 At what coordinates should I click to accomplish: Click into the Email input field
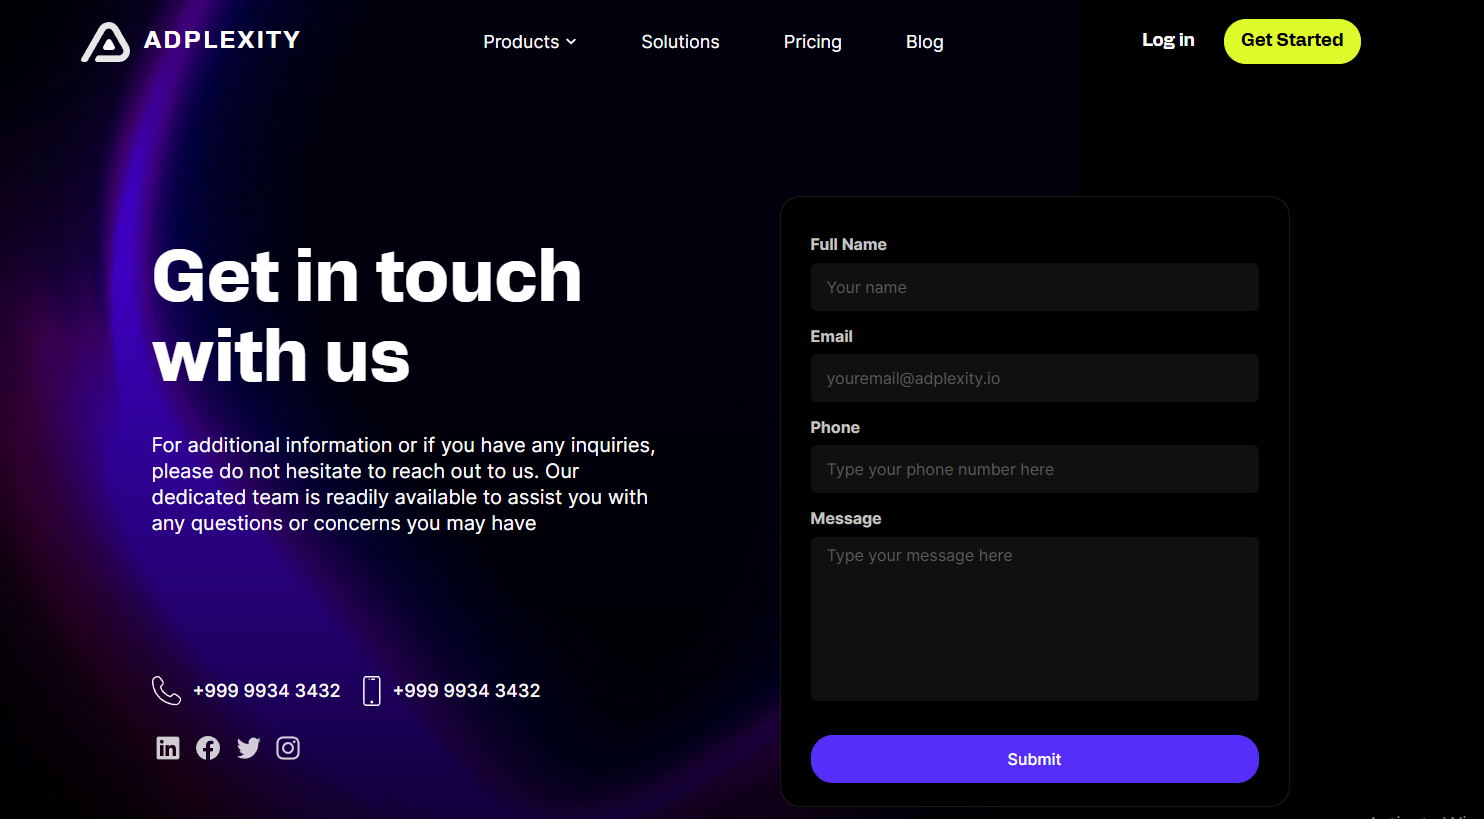tap(1034, 378)
